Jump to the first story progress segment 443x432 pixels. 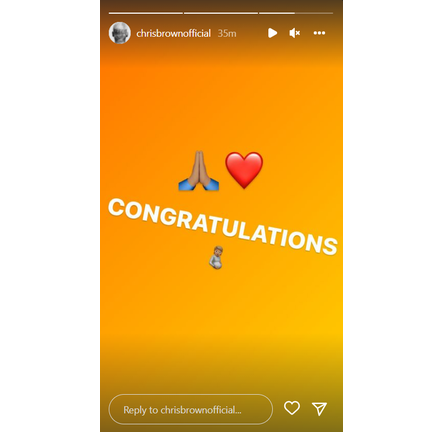146,13
